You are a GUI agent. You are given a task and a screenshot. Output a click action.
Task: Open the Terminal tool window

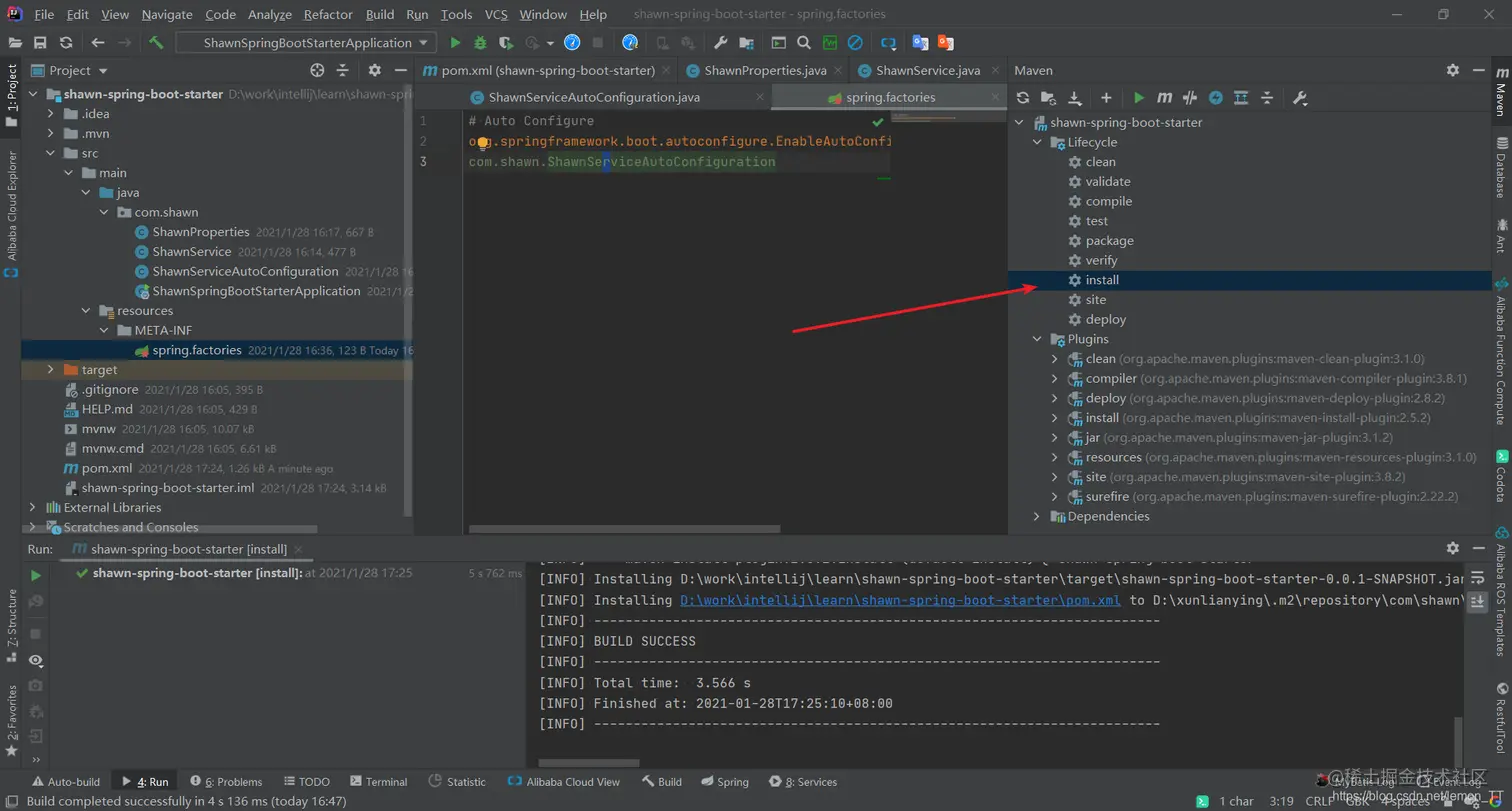[377, 782]
